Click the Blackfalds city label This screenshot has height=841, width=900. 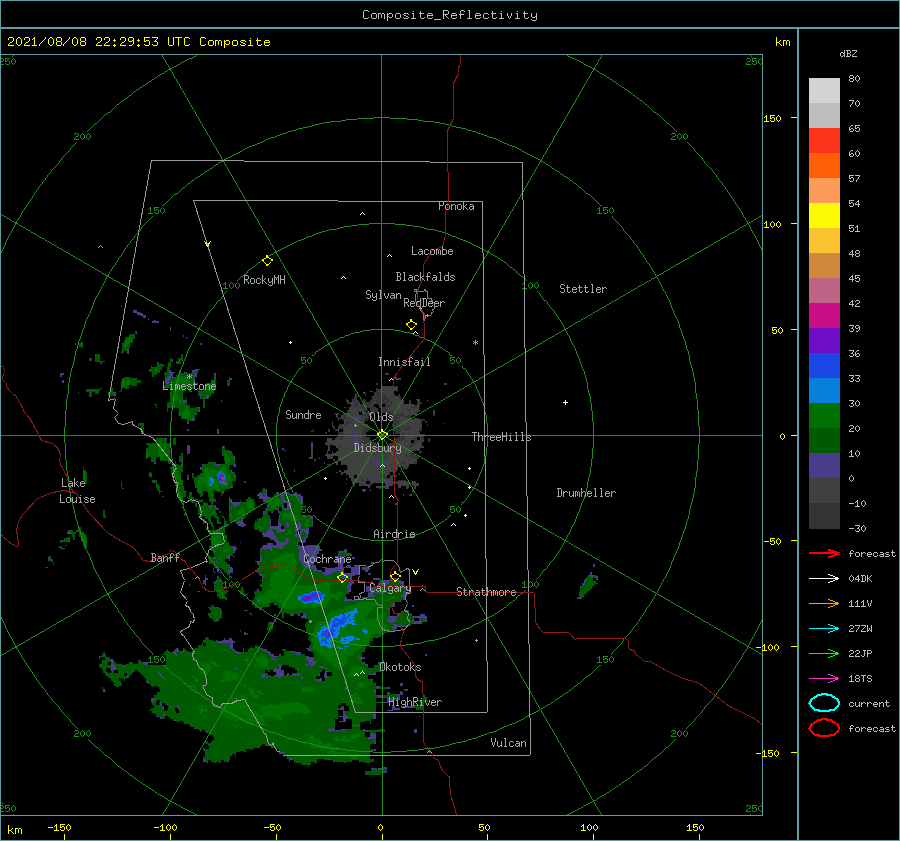coord(425,277)
